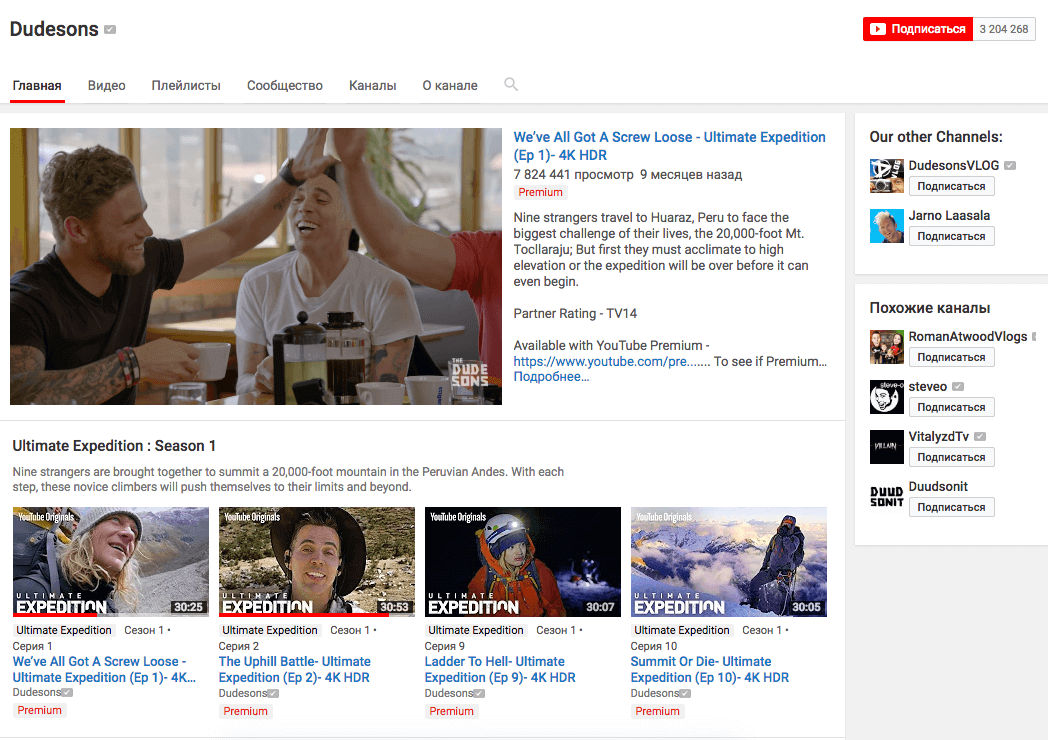Click verified badge beside VitalyzdTv name
The image size is (1048, 740).
[980, 437]
